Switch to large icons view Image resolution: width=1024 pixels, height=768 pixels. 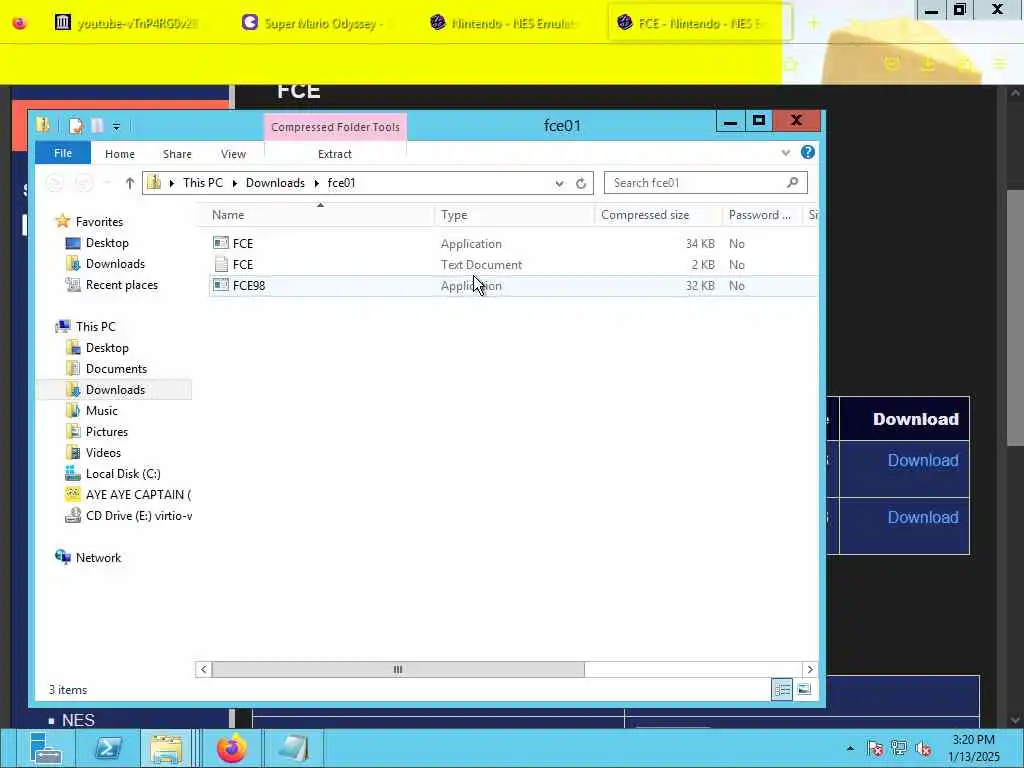(x=804, y=690)
